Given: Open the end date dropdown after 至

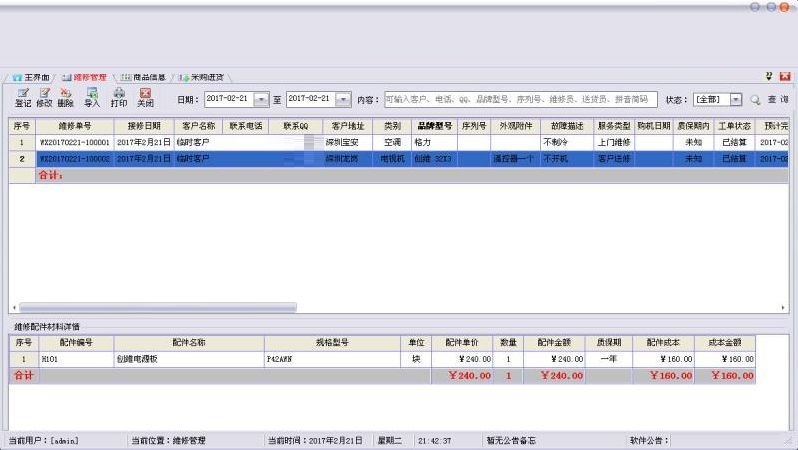Looking at the screenshot, I should (x=344, y=99).
